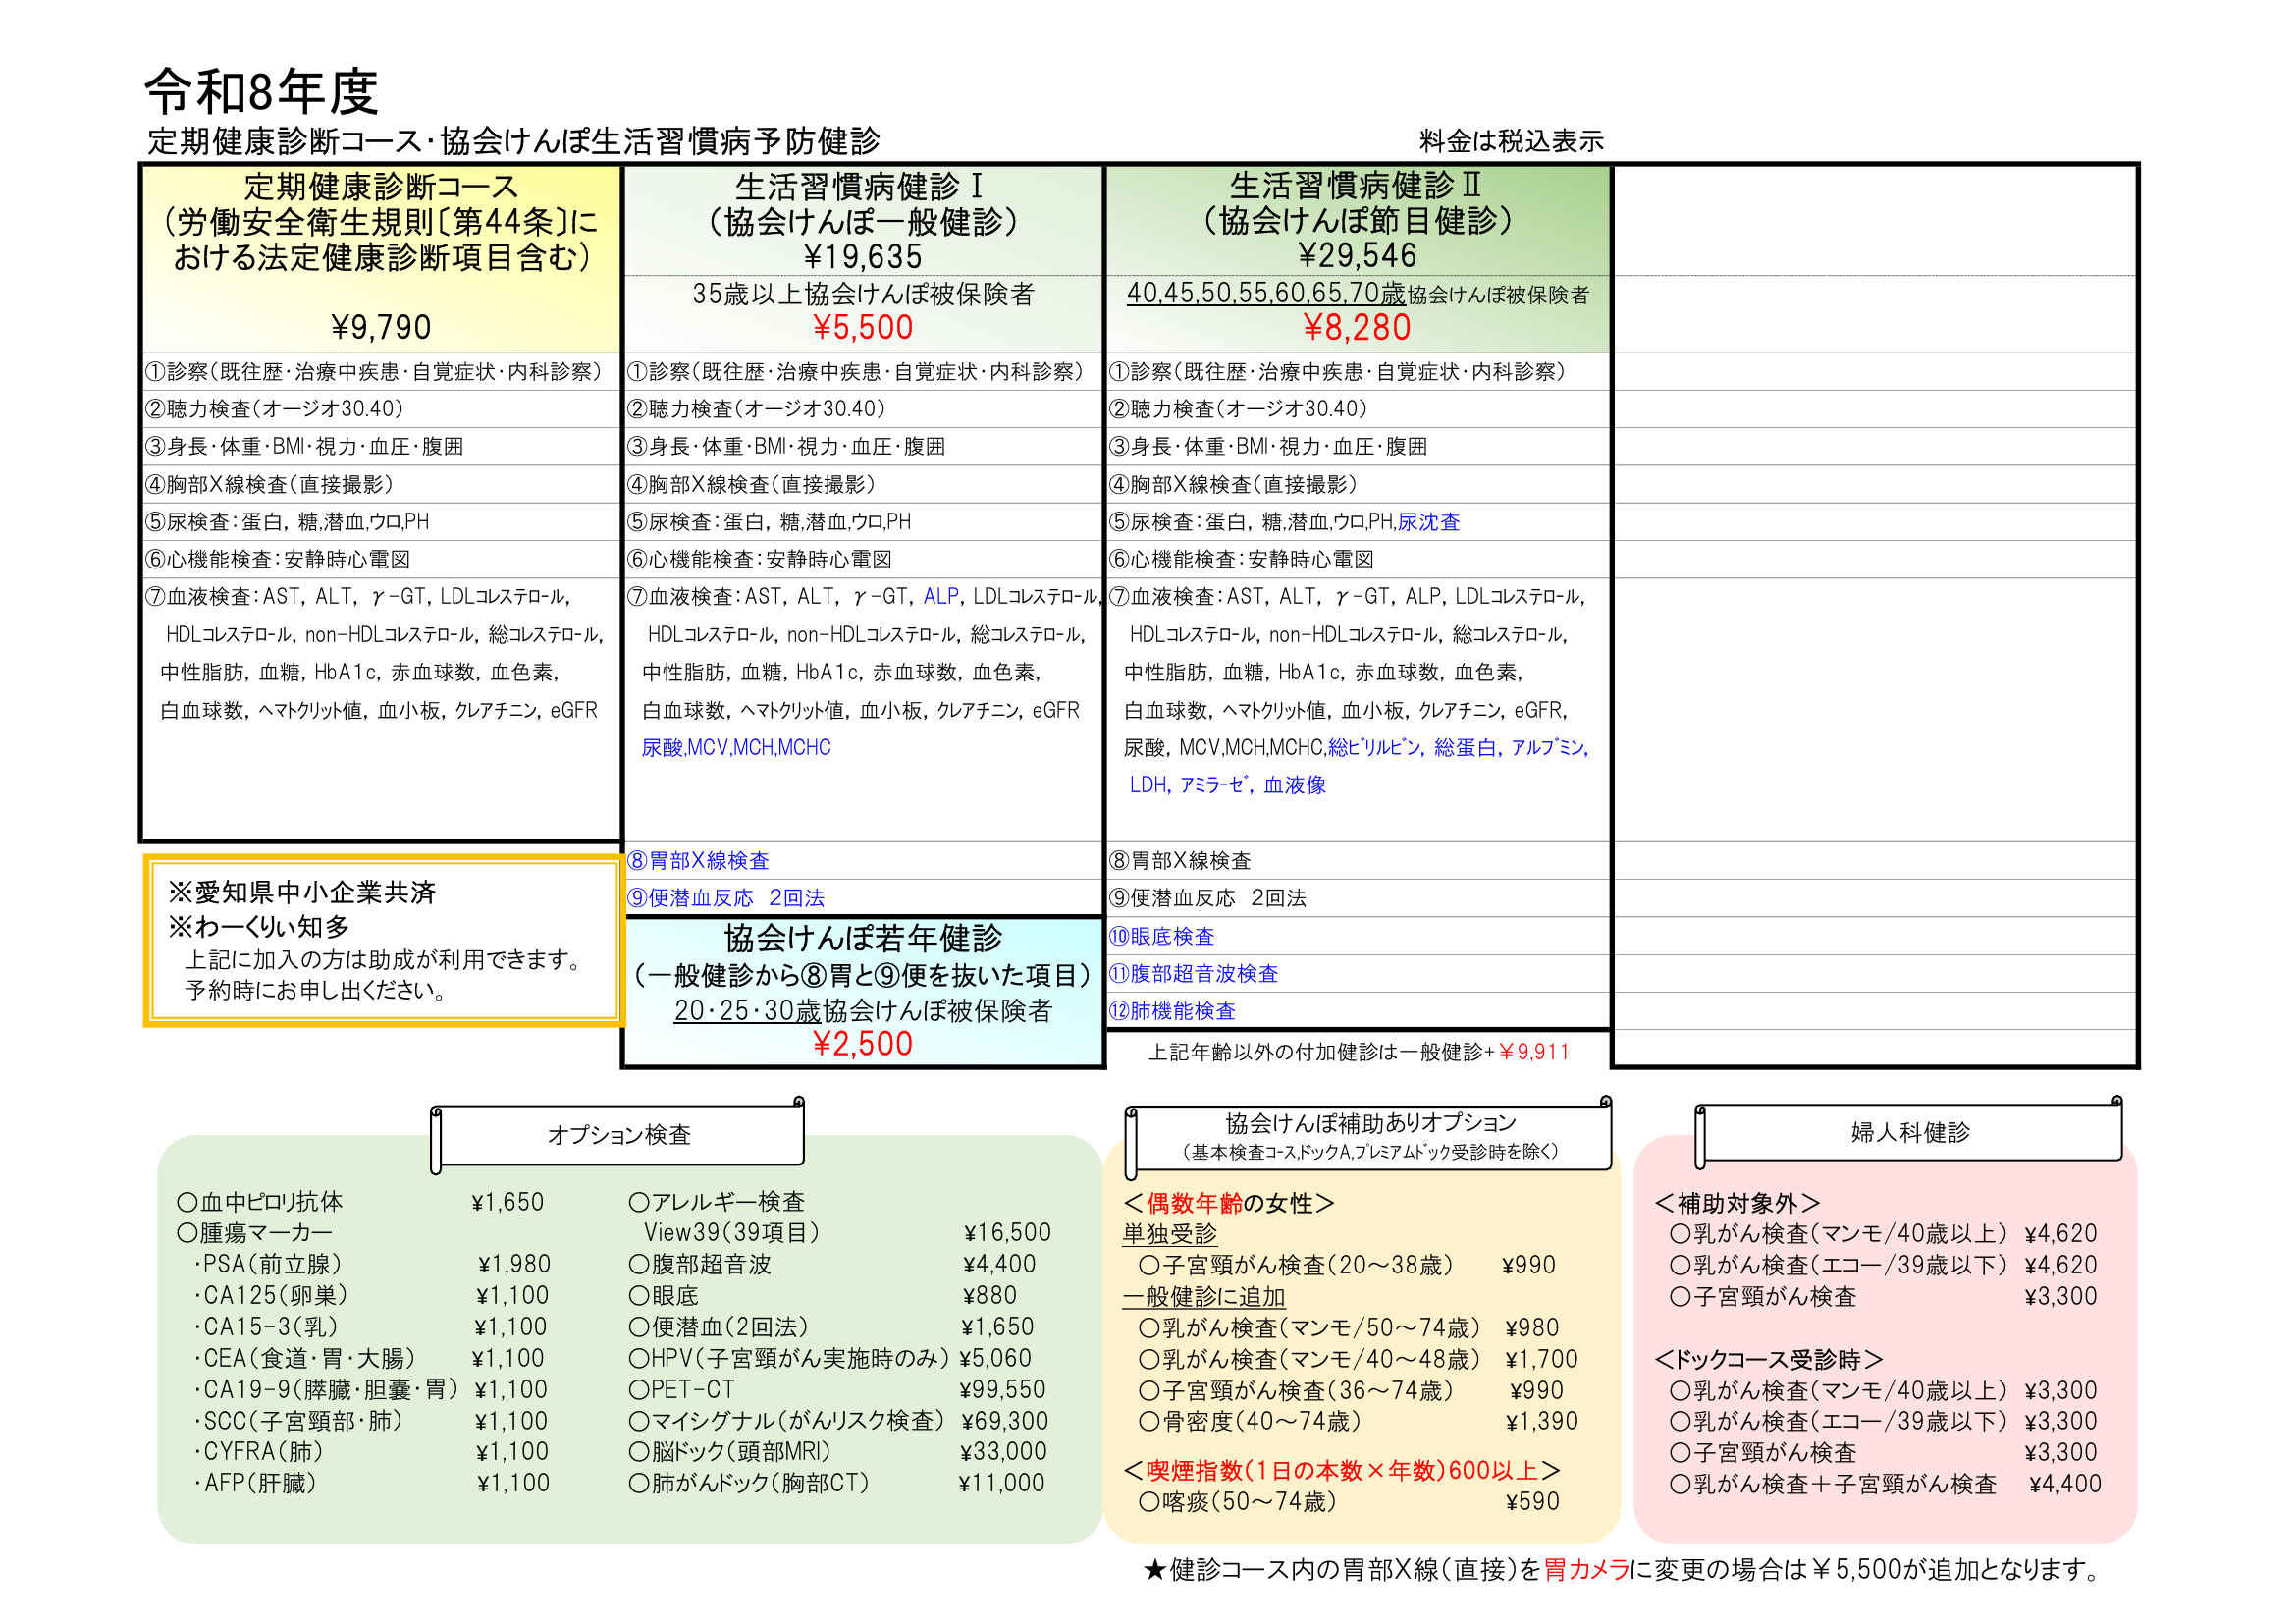Screen dimensions: 2296x1624
Task: Click '¥69,300' マイシグナル price
Action: 1004,1421
